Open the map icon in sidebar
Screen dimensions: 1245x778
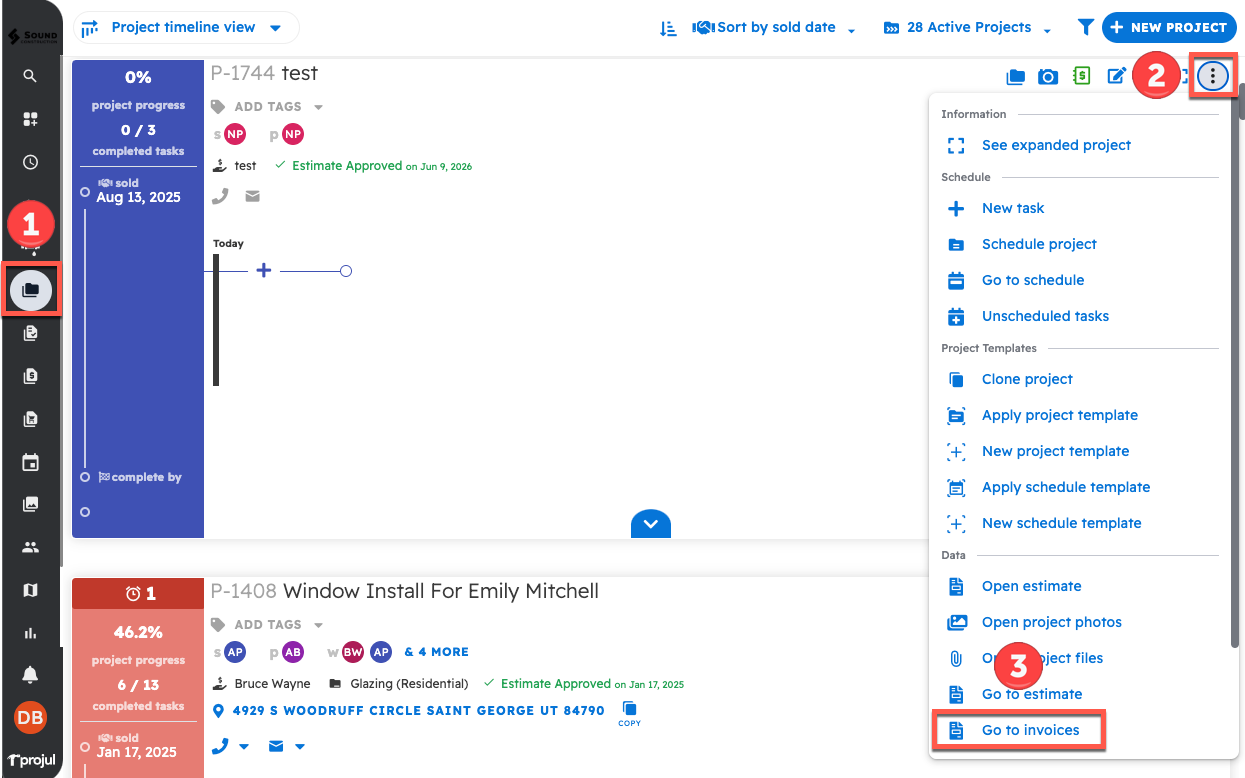point(30,590)
